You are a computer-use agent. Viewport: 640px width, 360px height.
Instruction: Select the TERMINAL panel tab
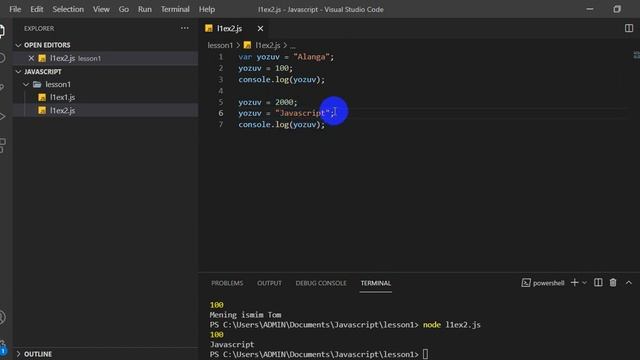pyautogui.click(x=376, y=283)
